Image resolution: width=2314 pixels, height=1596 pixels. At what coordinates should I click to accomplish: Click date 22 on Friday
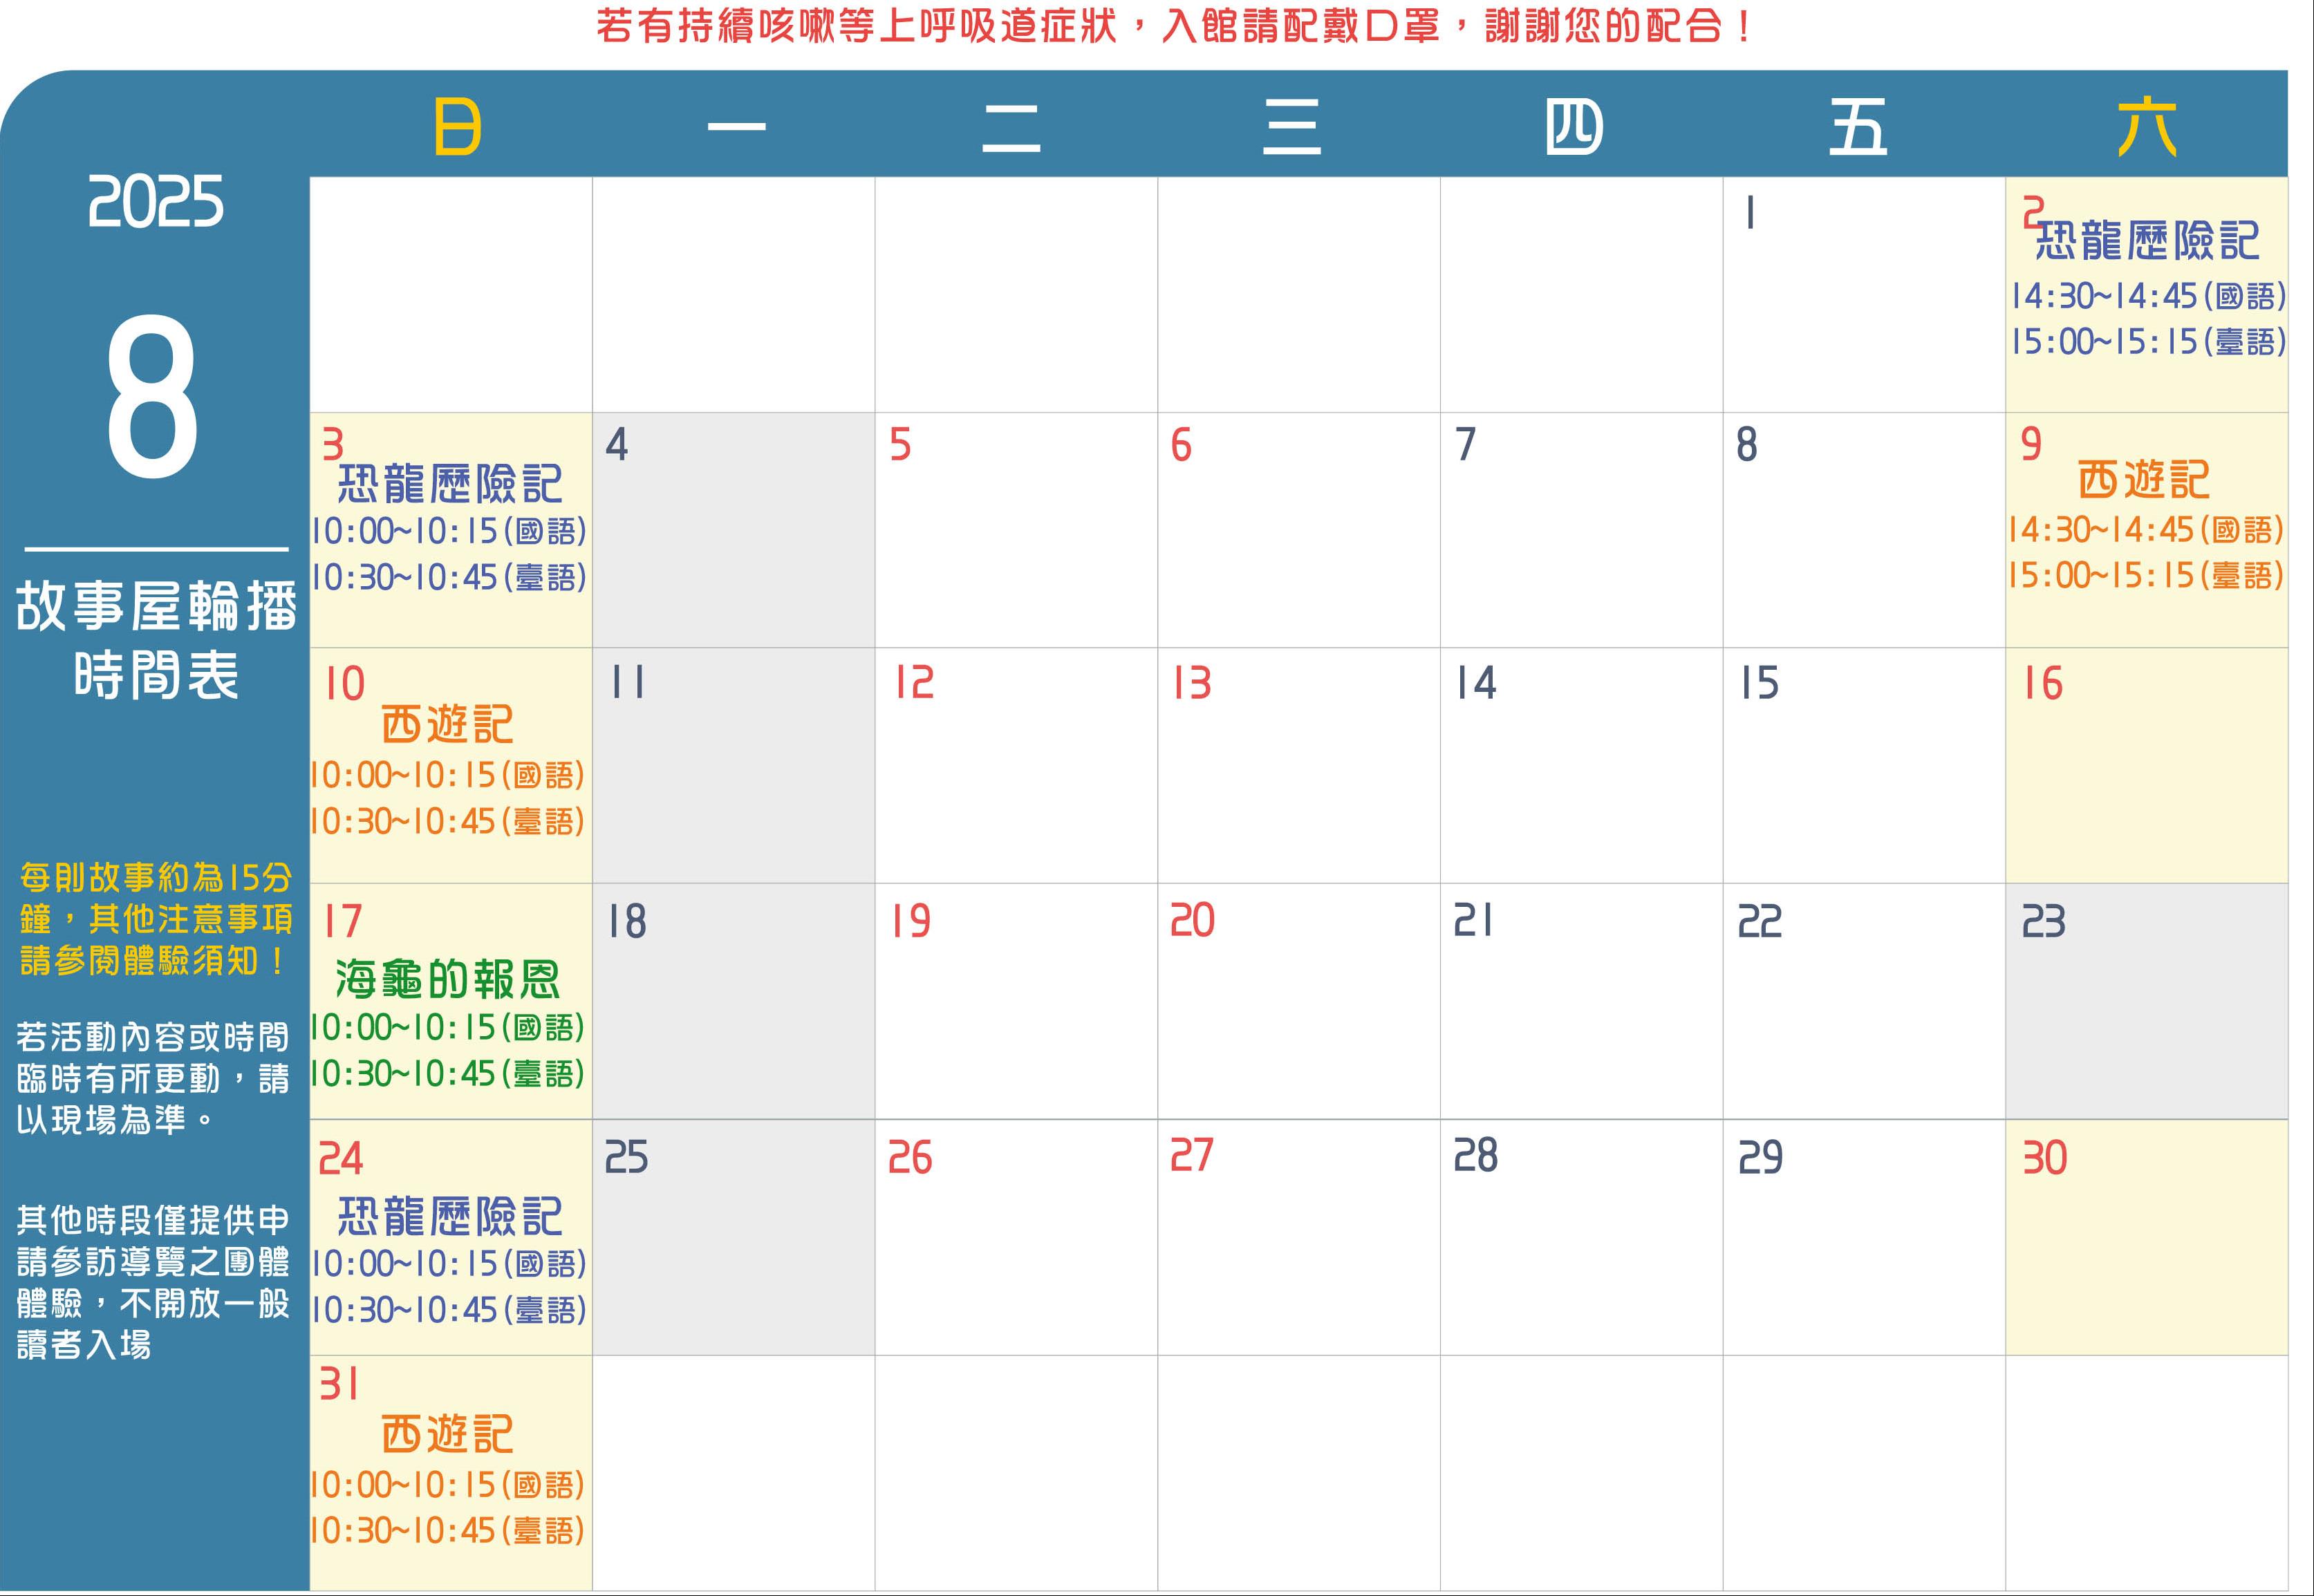pyautogui.click(x=1759, y=921)
